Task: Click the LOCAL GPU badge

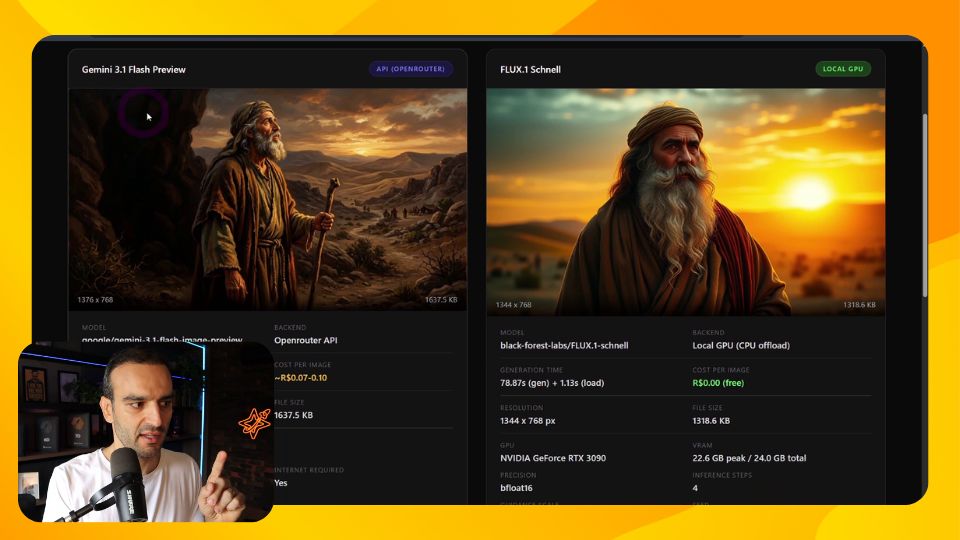Action: tap(842, 69)
